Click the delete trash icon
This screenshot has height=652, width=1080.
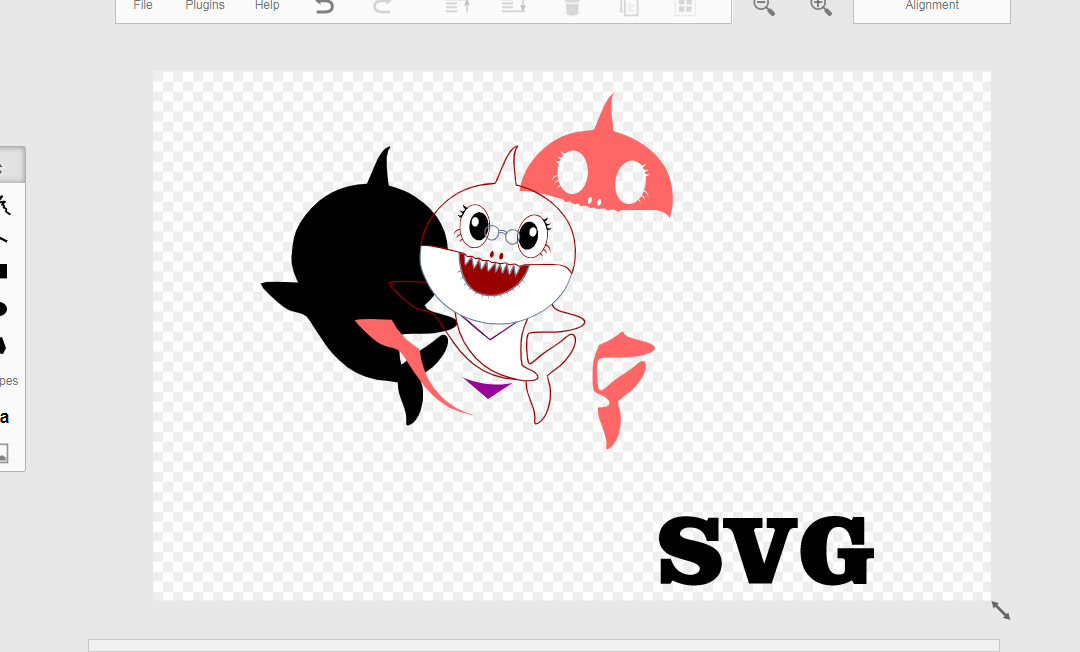572,7
